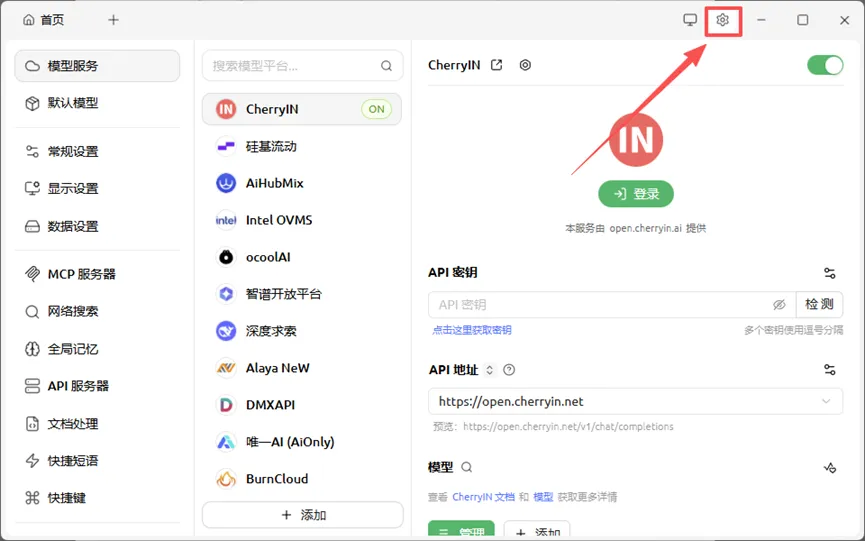Click 点击这里获取密钥 link
The image size is (865, 541).
(472, 330)
